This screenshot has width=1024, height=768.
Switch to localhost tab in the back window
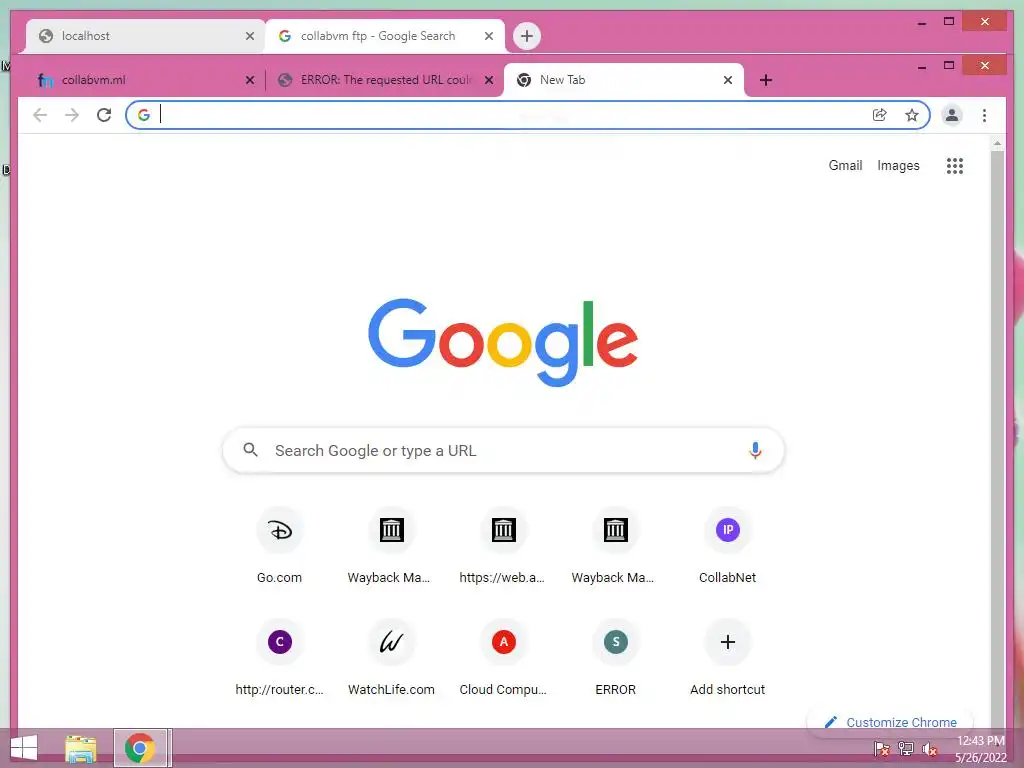coord(145,37)
